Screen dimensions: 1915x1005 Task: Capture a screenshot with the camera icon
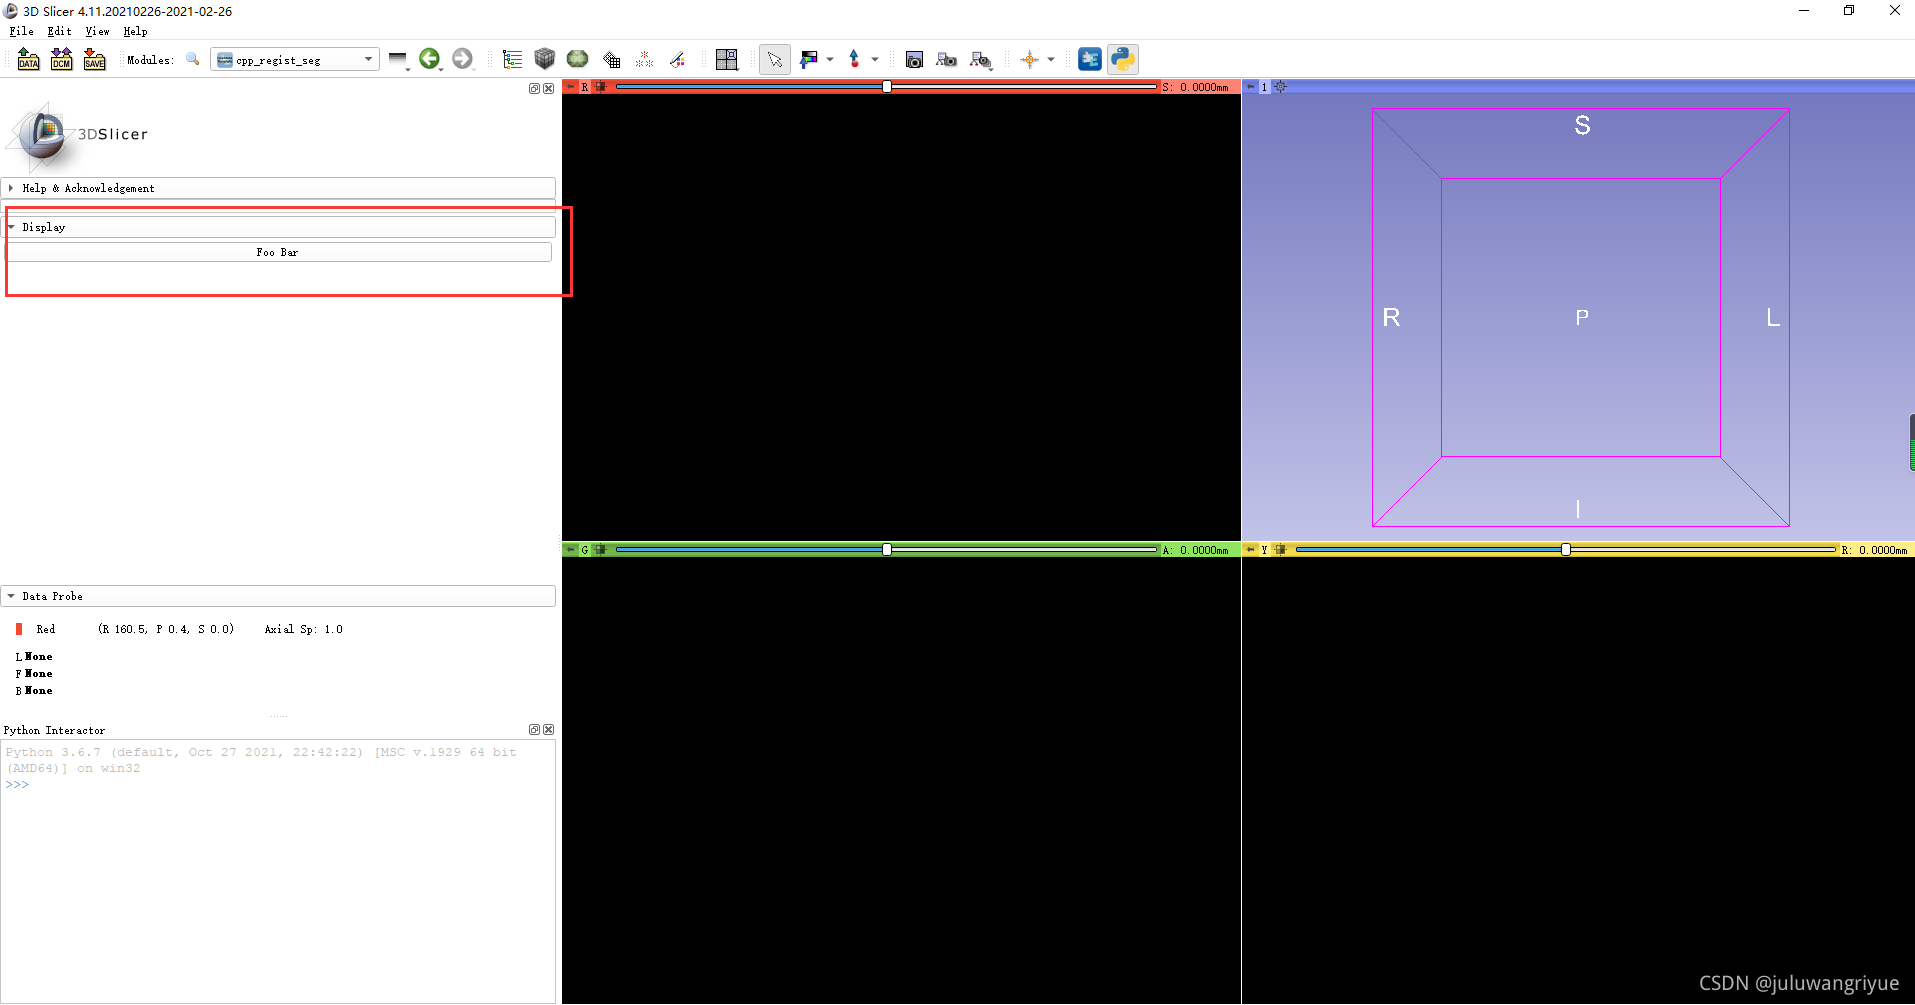point(914,60)
